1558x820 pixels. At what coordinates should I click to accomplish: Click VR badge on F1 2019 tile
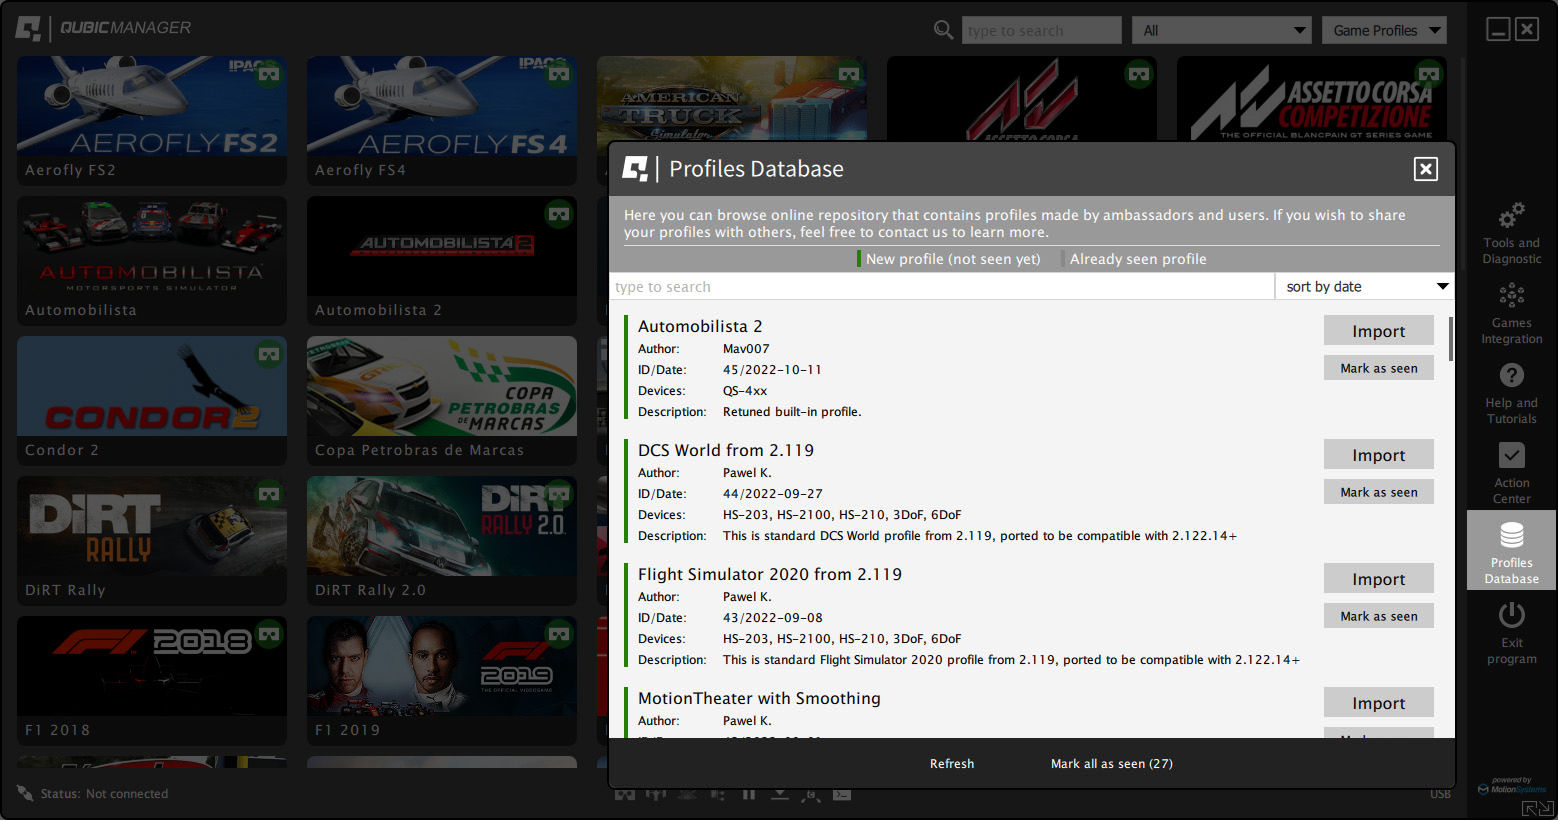click(559, 634)
